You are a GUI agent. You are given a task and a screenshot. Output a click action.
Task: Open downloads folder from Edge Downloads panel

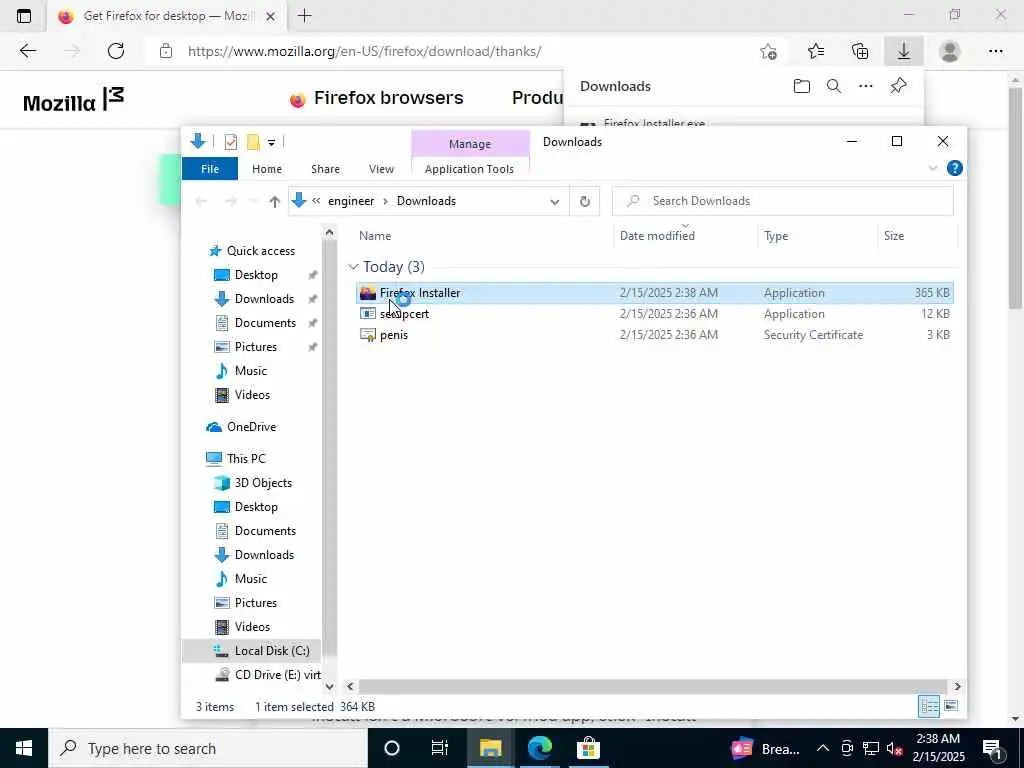(x=801, y=86)
